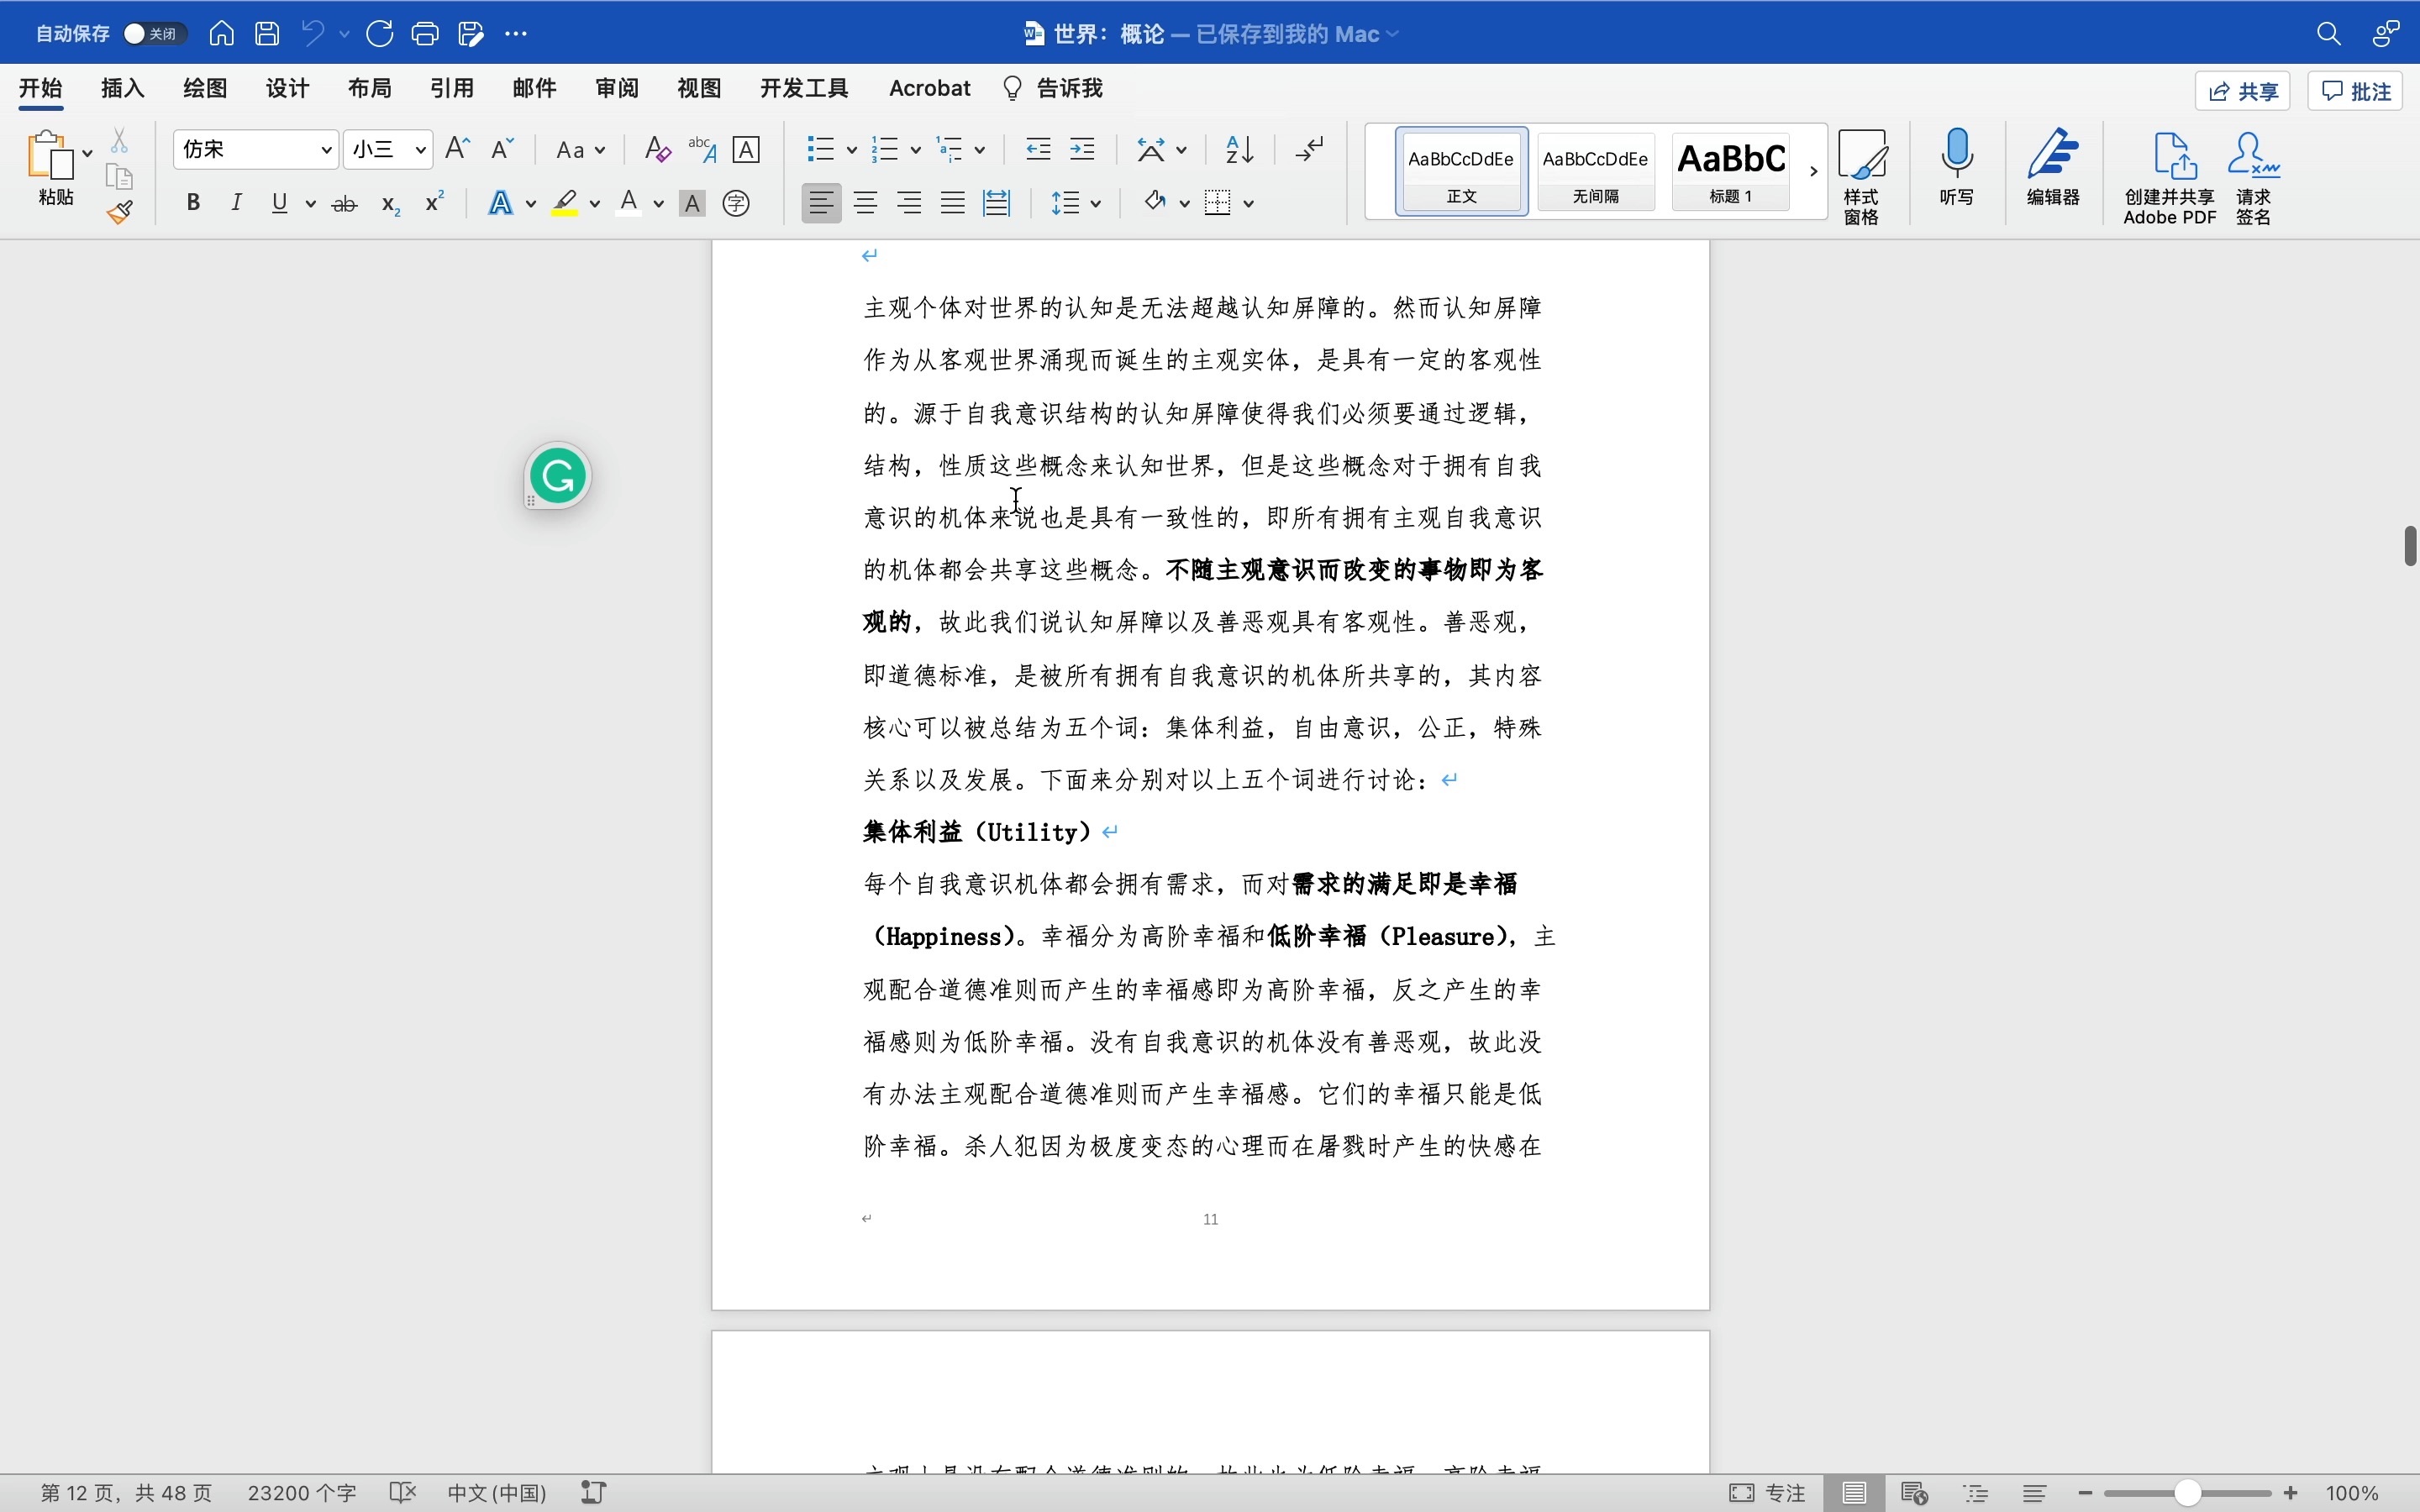Open the 样式窗格 styles pane
2420x1512 pixels.
coord(1862,176)
